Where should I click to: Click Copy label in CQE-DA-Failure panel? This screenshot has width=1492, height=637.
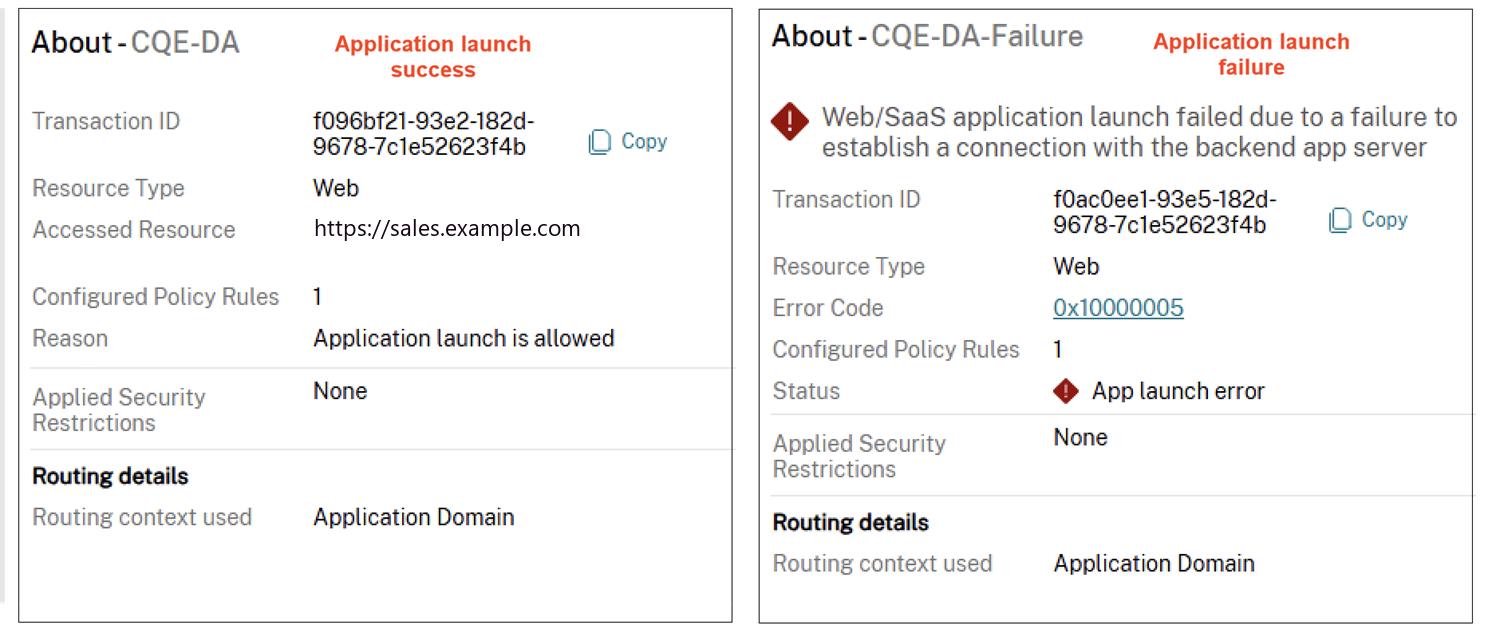coord(1384,220)
